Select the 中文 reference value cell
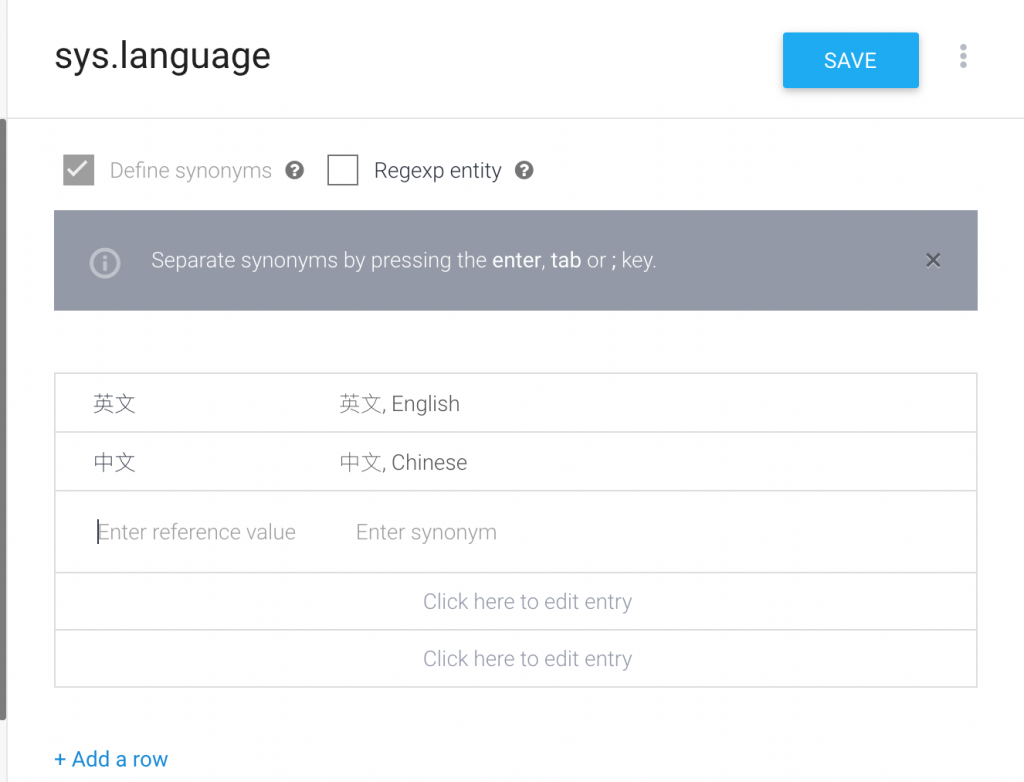 pyautogui.click(x=115, y=462)
